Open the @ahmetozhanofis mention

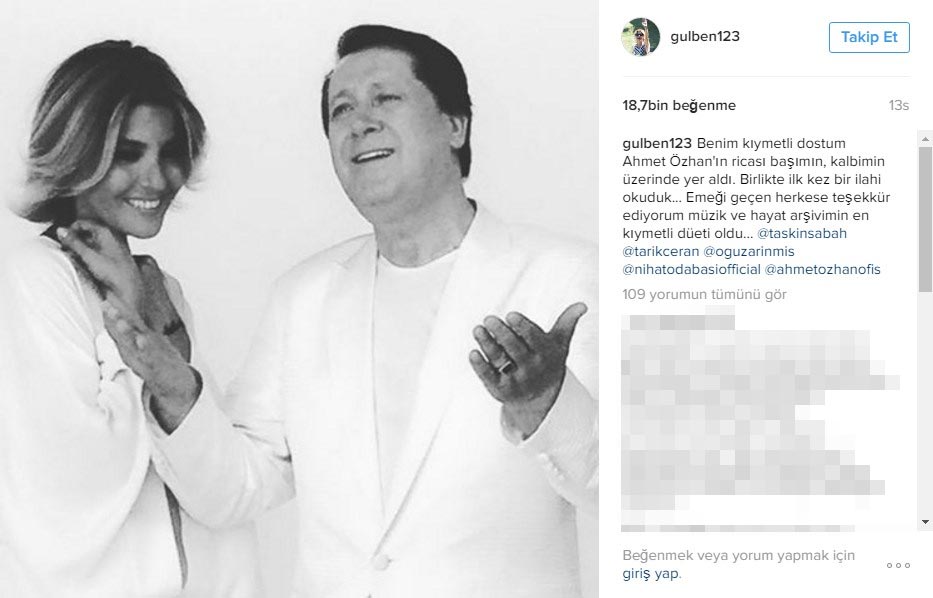[x=822, y=269]
